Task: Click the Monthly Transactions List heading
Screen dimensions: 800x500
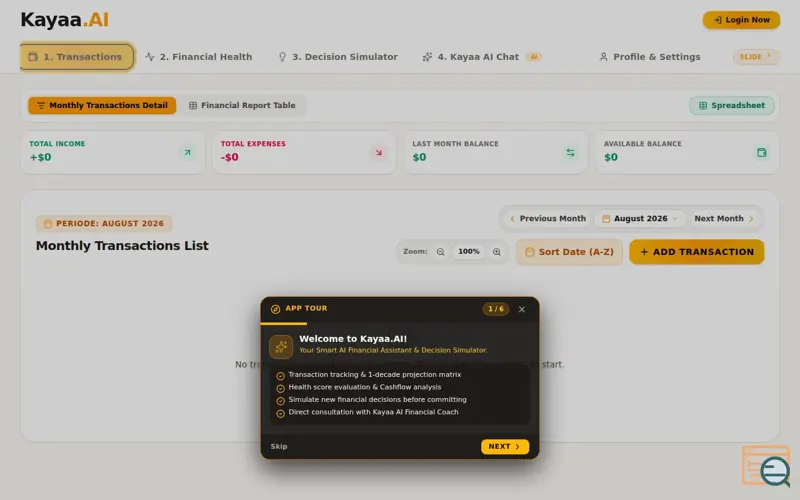Action: point(122,246)
